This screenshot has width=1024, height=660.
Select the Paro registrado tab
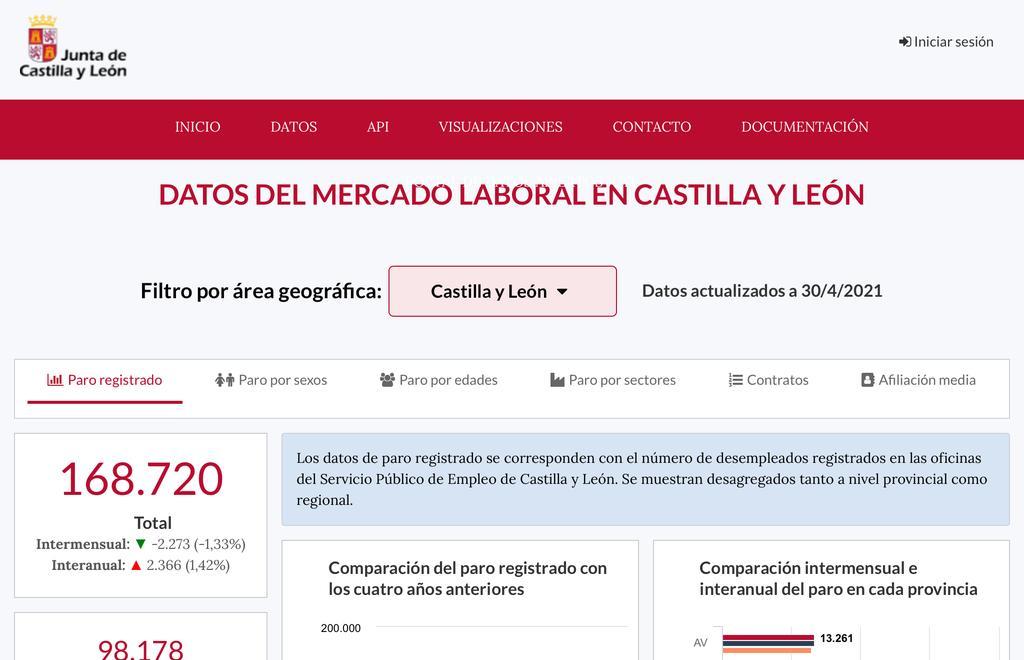(x=104, y=380)
